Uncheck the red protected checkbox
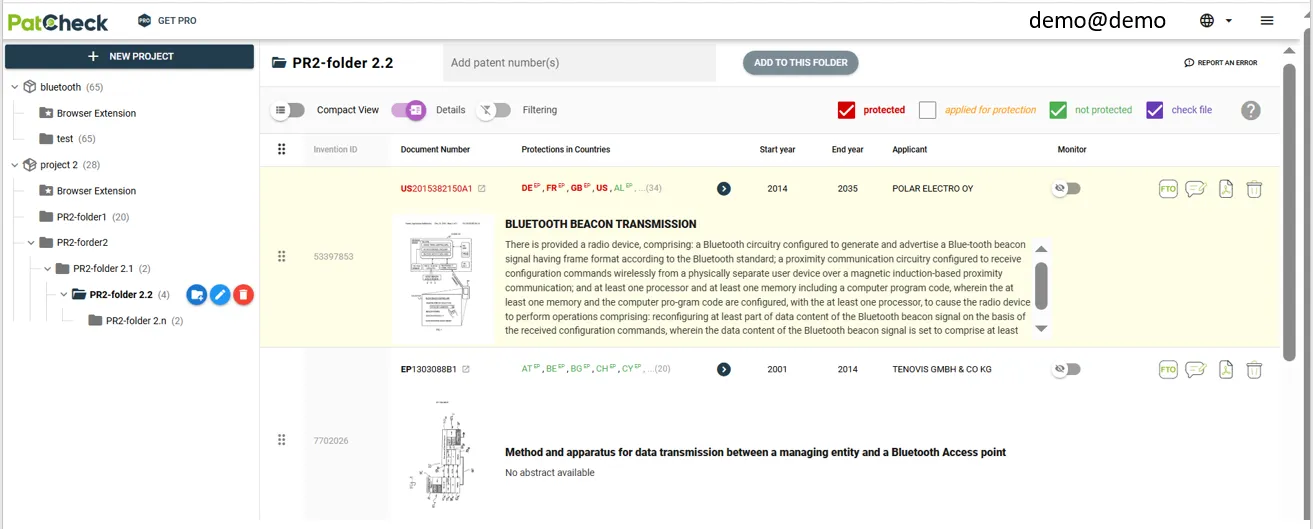Viewport: 1313px width, 529px height. click(x=847, y=110)
